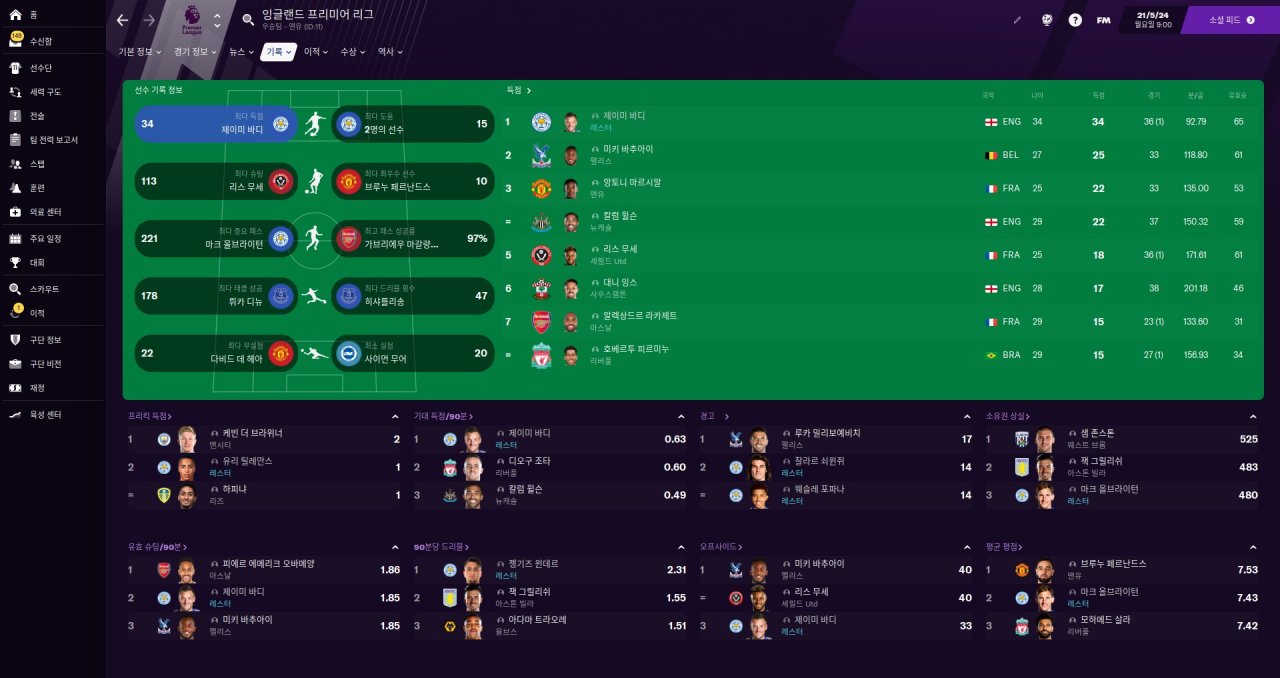1280x678 pixels.
Task: Open player link 제이미 바디 in 득점 table
Action: pyautogui.click(x=624, y=116)
